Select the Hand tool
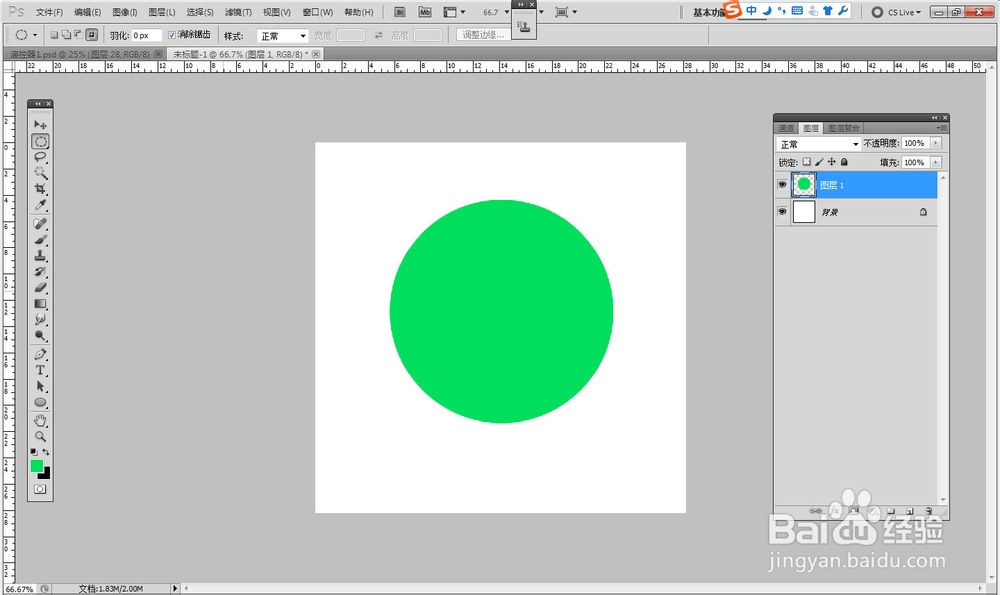1000x595 pixels. click(40, 421)
